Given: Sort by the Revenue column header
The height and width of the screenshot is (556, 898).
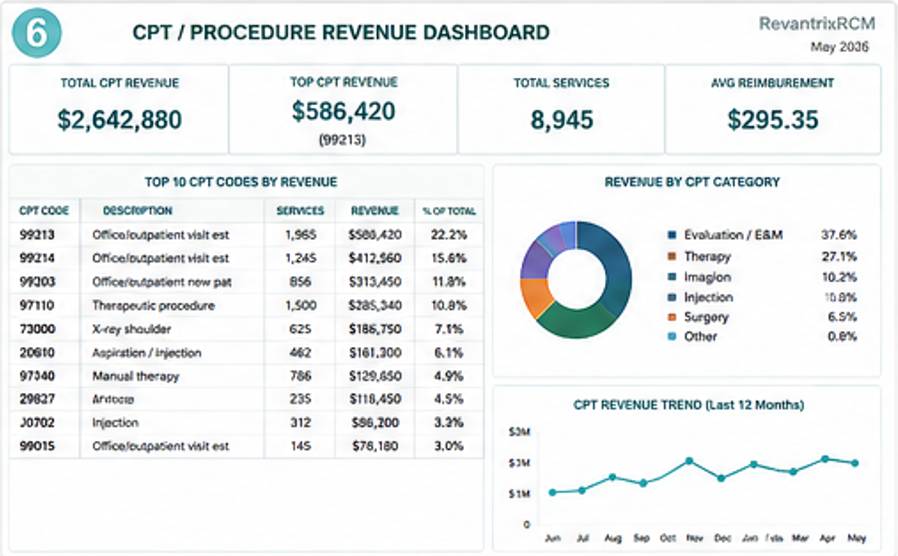Looking at the screenshot, I should pos(375,211).
